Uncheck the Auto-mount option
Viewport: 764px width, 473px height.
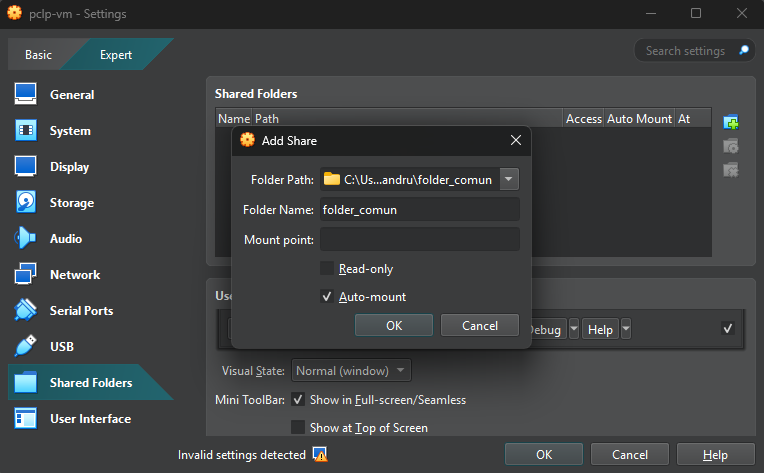pyautogui.click(x=327, y=297)
